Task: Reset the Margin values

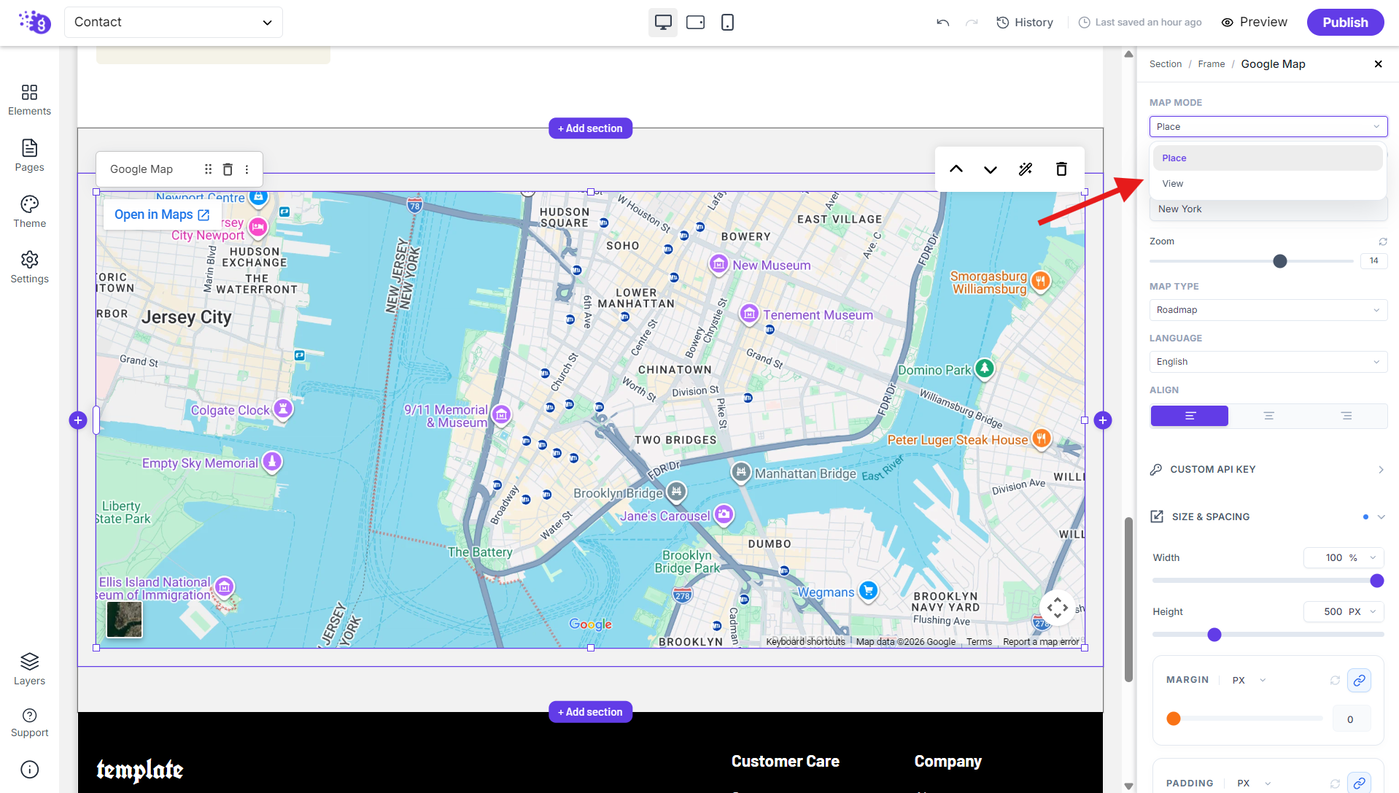Action: [1335, 680]
